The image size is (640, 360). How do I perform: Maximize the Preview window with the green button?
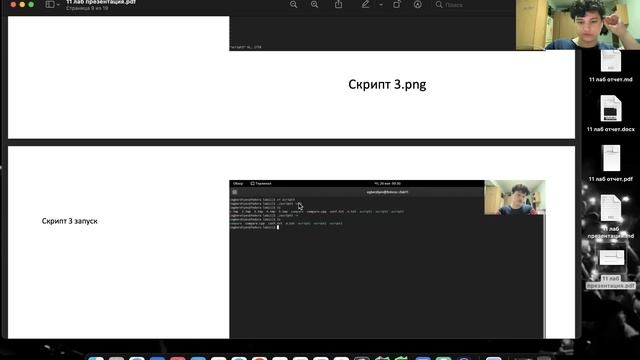(x=31, y=4)
